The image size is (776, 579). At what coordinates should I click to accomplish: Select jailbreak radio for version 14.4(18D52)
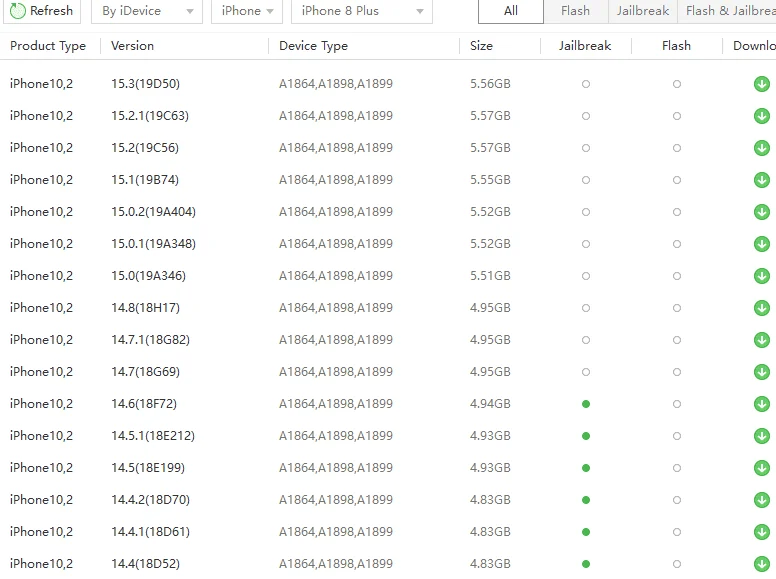point(586,564)
